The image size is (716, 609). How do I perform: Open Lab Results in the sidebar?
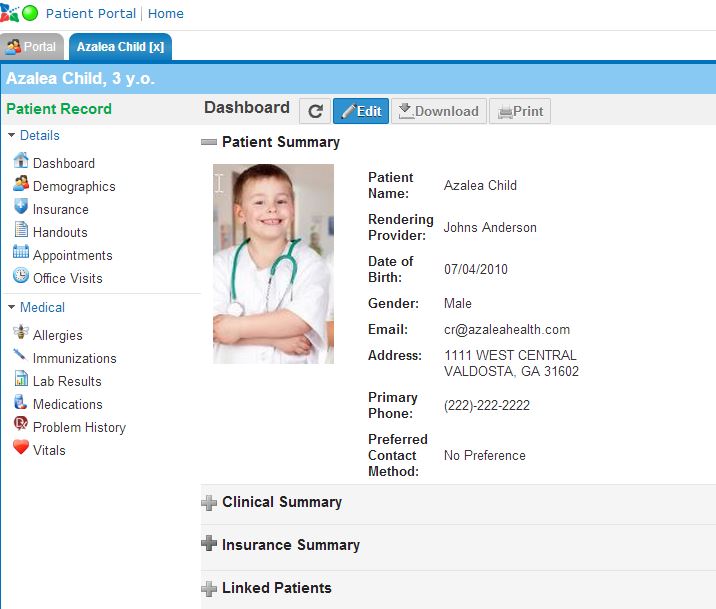coord(67,381)
